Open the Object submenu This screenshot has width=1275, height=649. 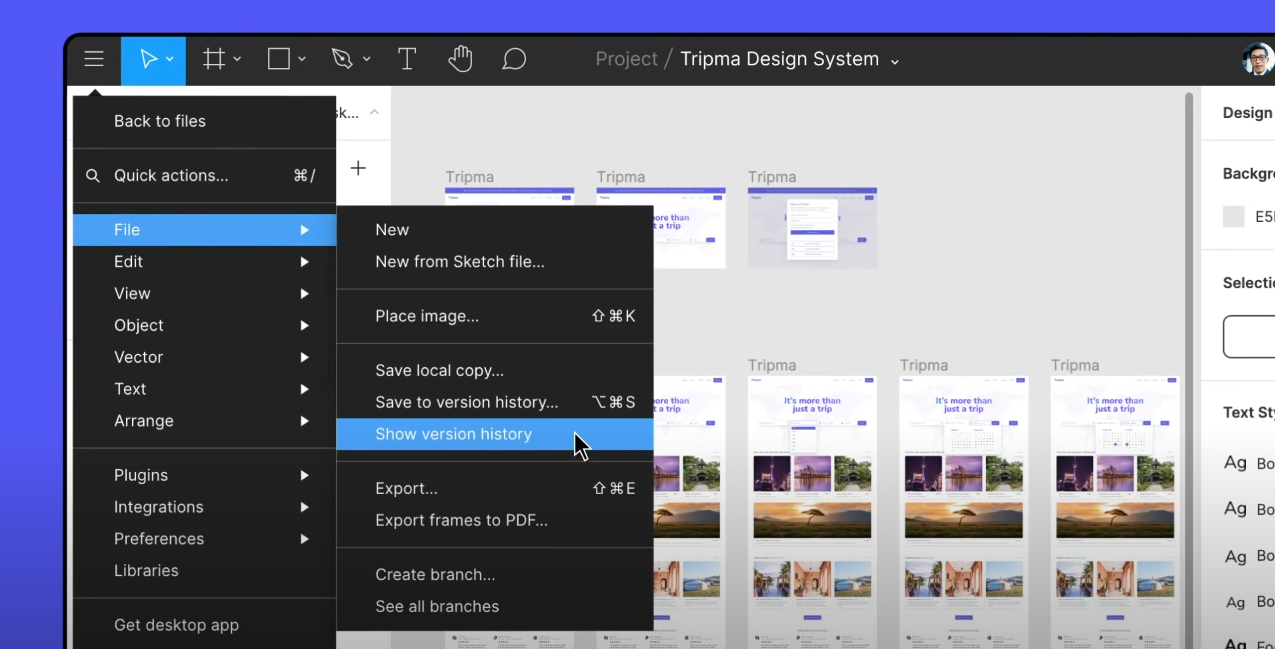pos(204,326)
